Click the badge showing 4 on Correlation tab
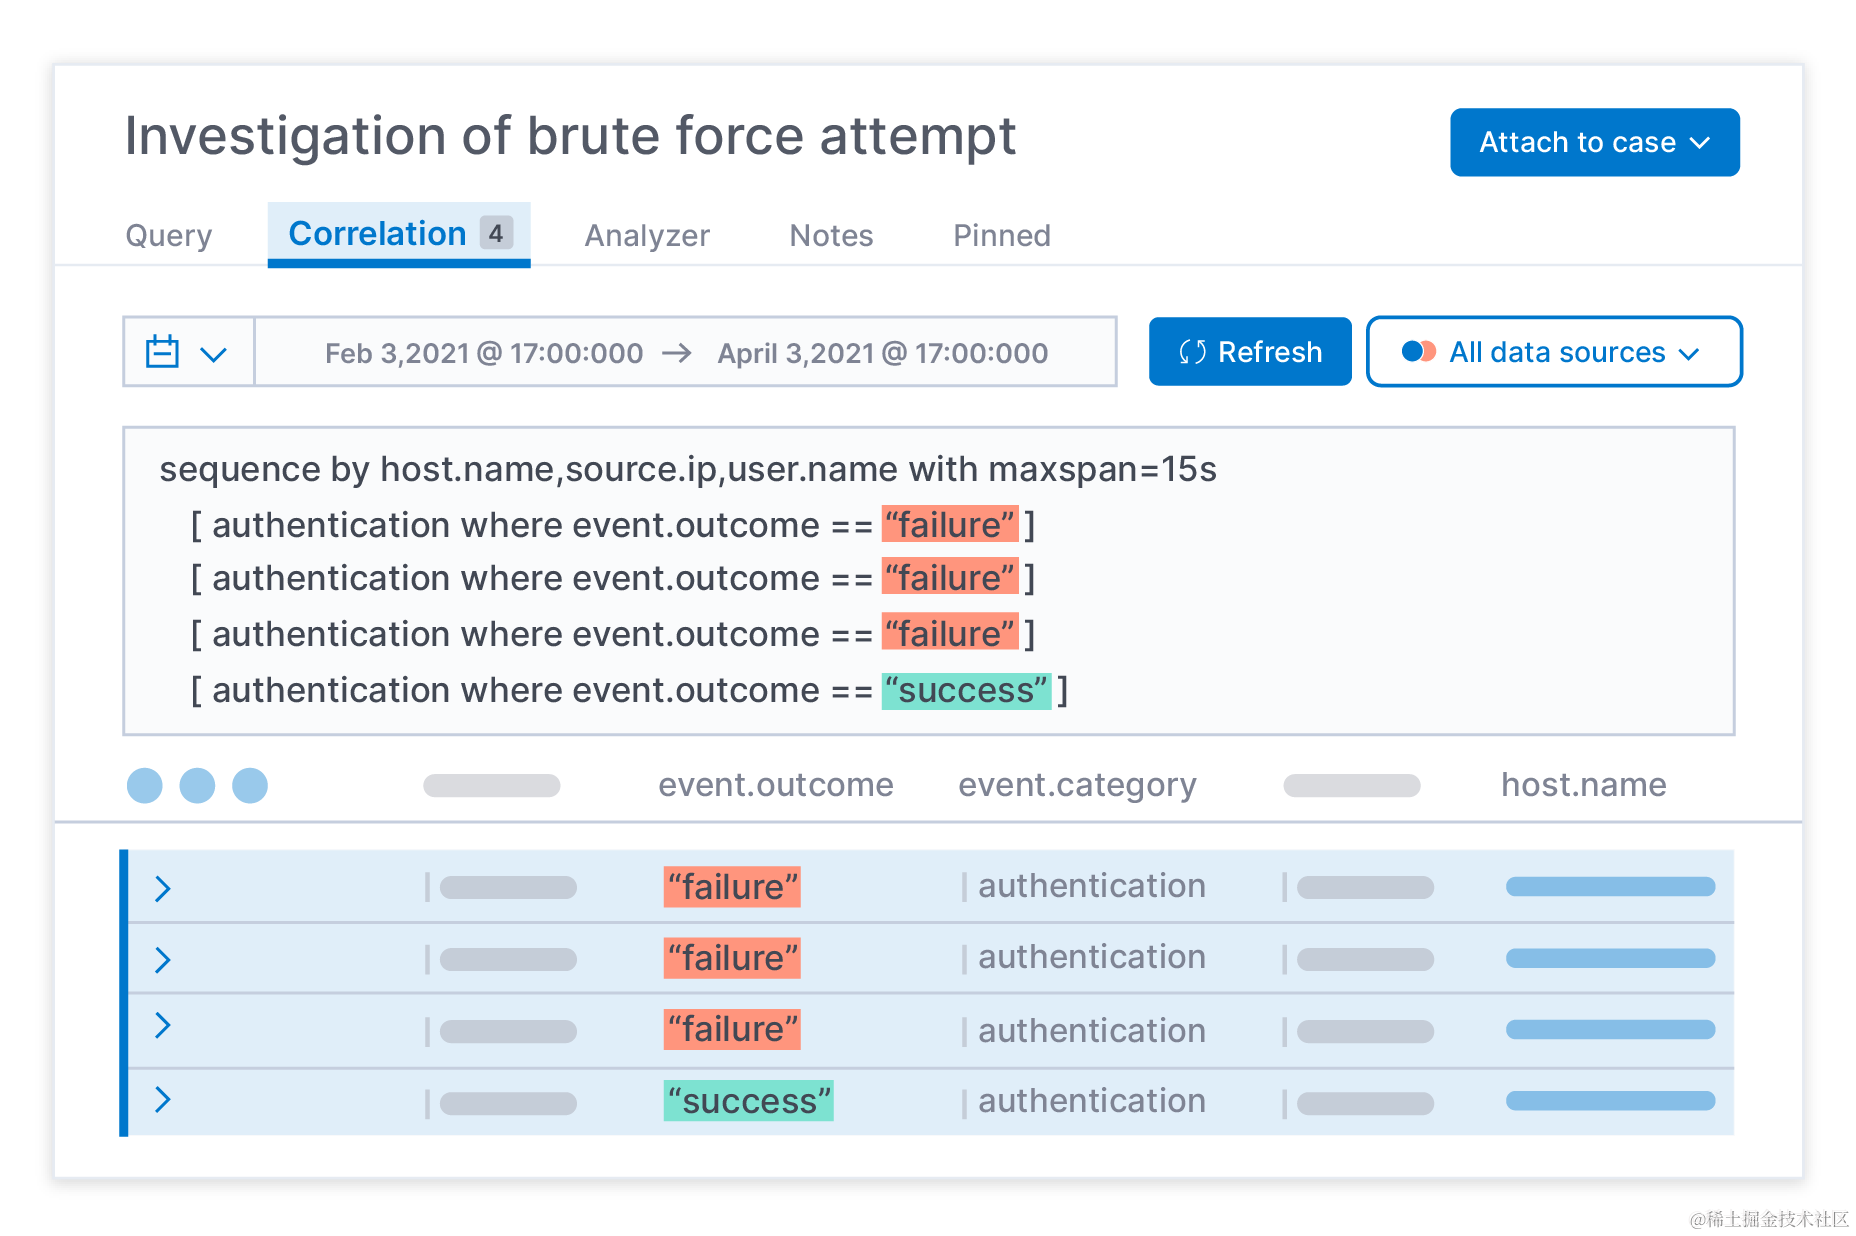This screenshot has height=1236, width=1856. [x=497, y=233]
